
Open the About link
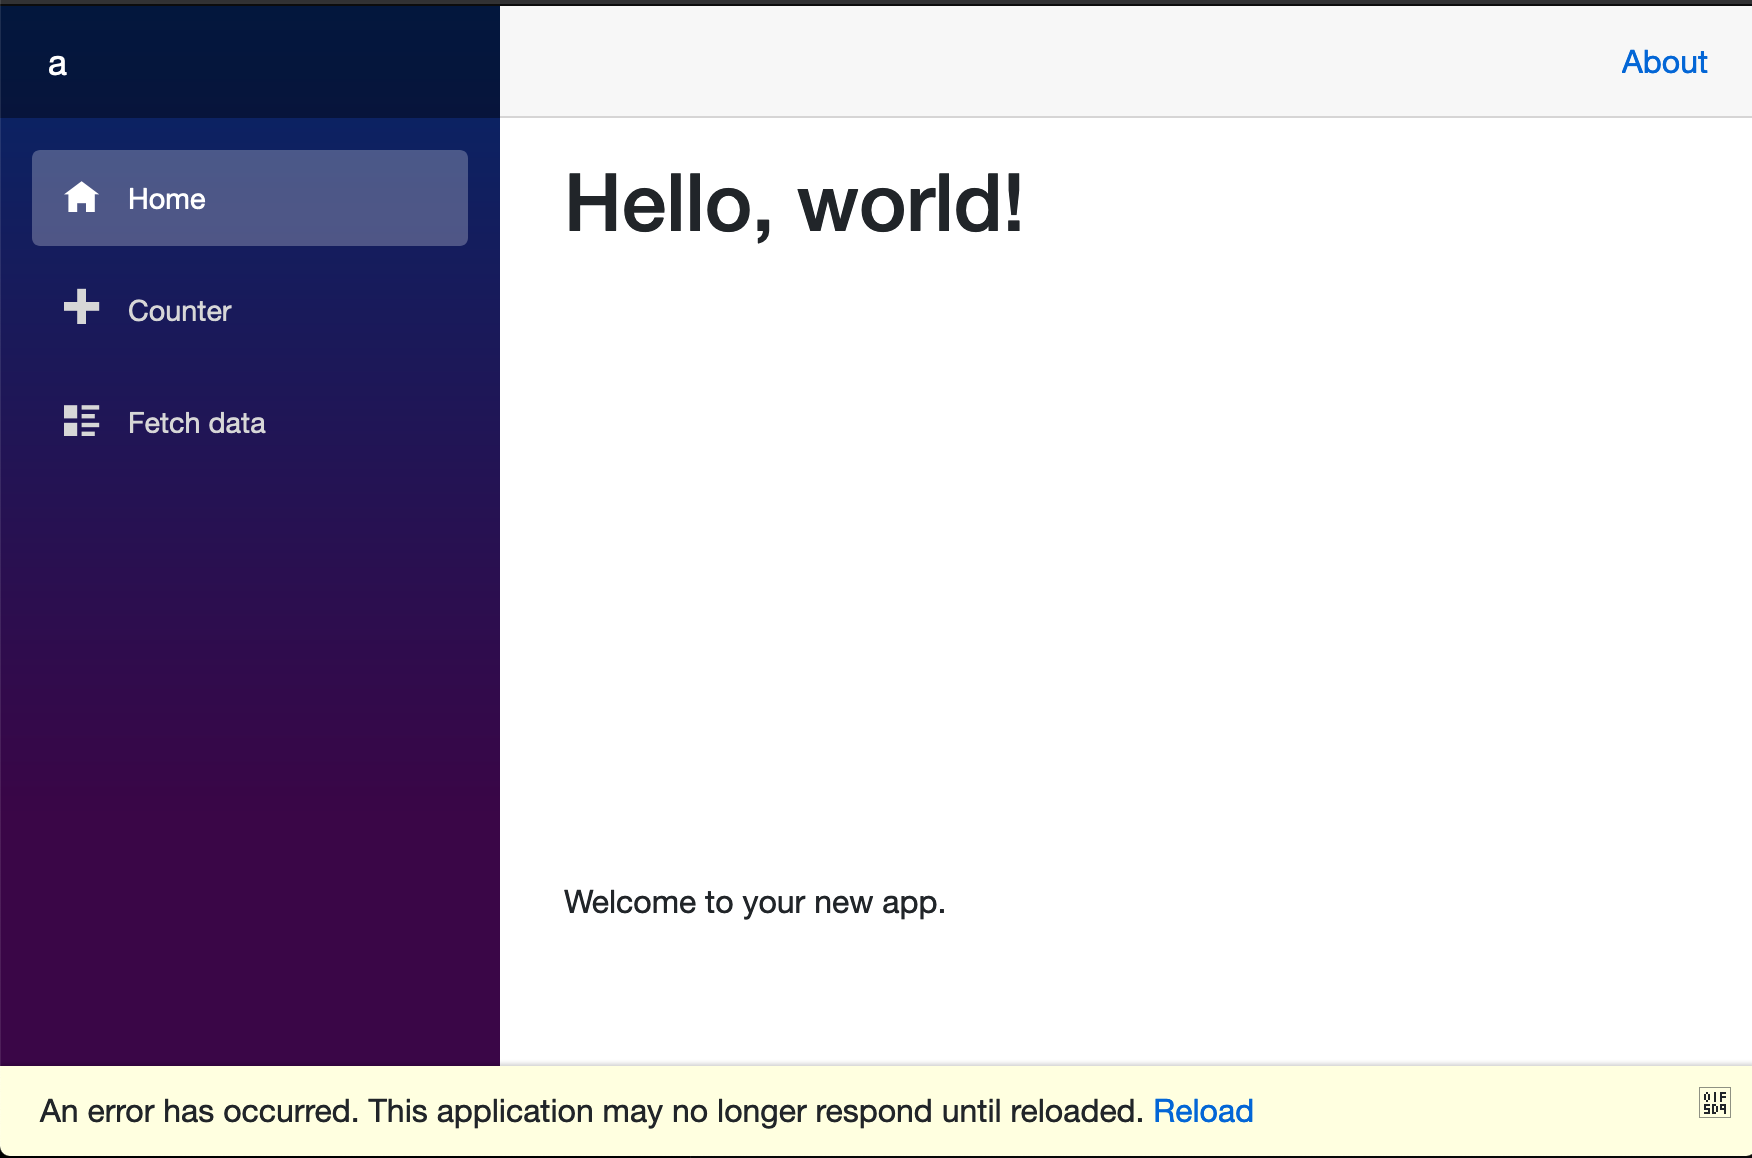click(x=1664, y=62)
